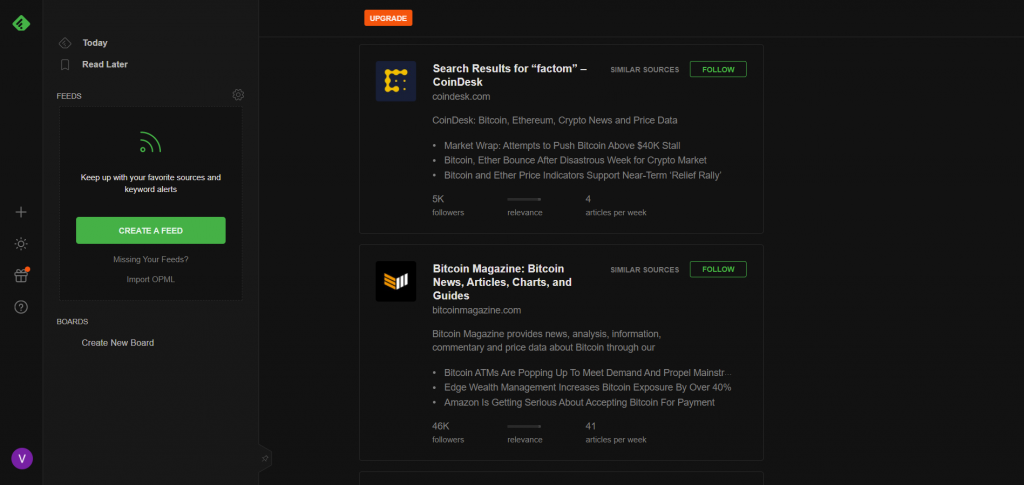Click the orange Upgrade button
Screen dimensions: 1024x485
coord(388,18)
